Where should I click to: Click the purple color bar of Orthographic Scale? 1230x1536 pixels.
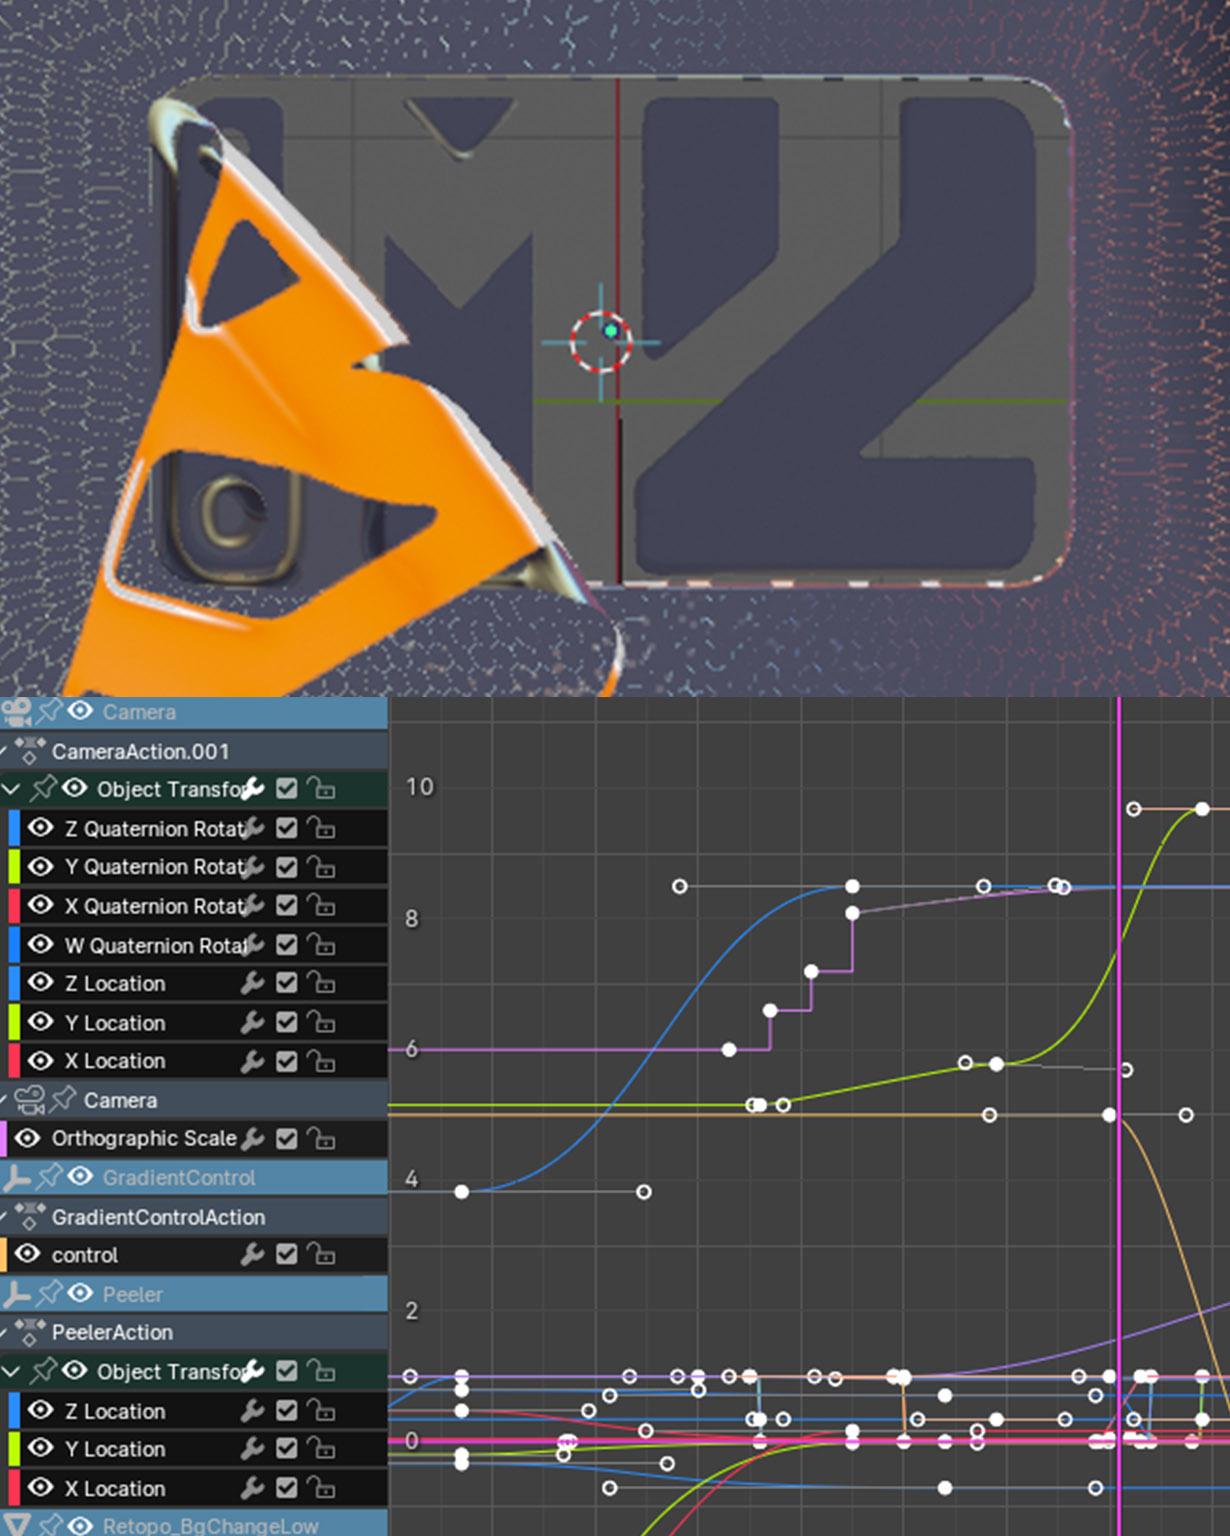[x=3, y=1138]
